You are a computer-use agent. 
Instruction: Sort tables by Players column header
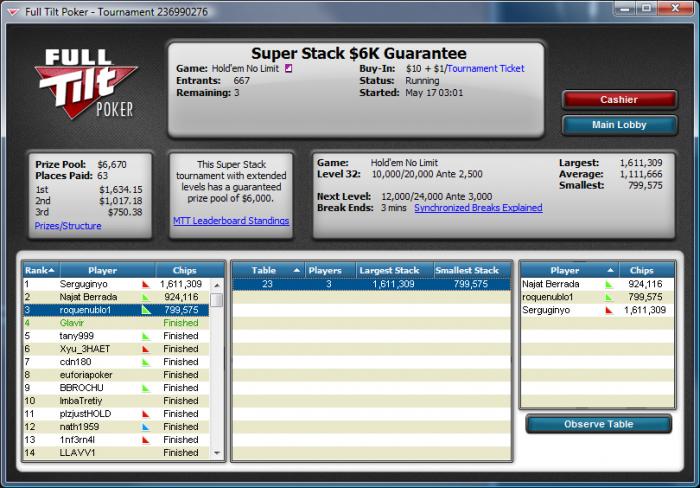[330, 270]
